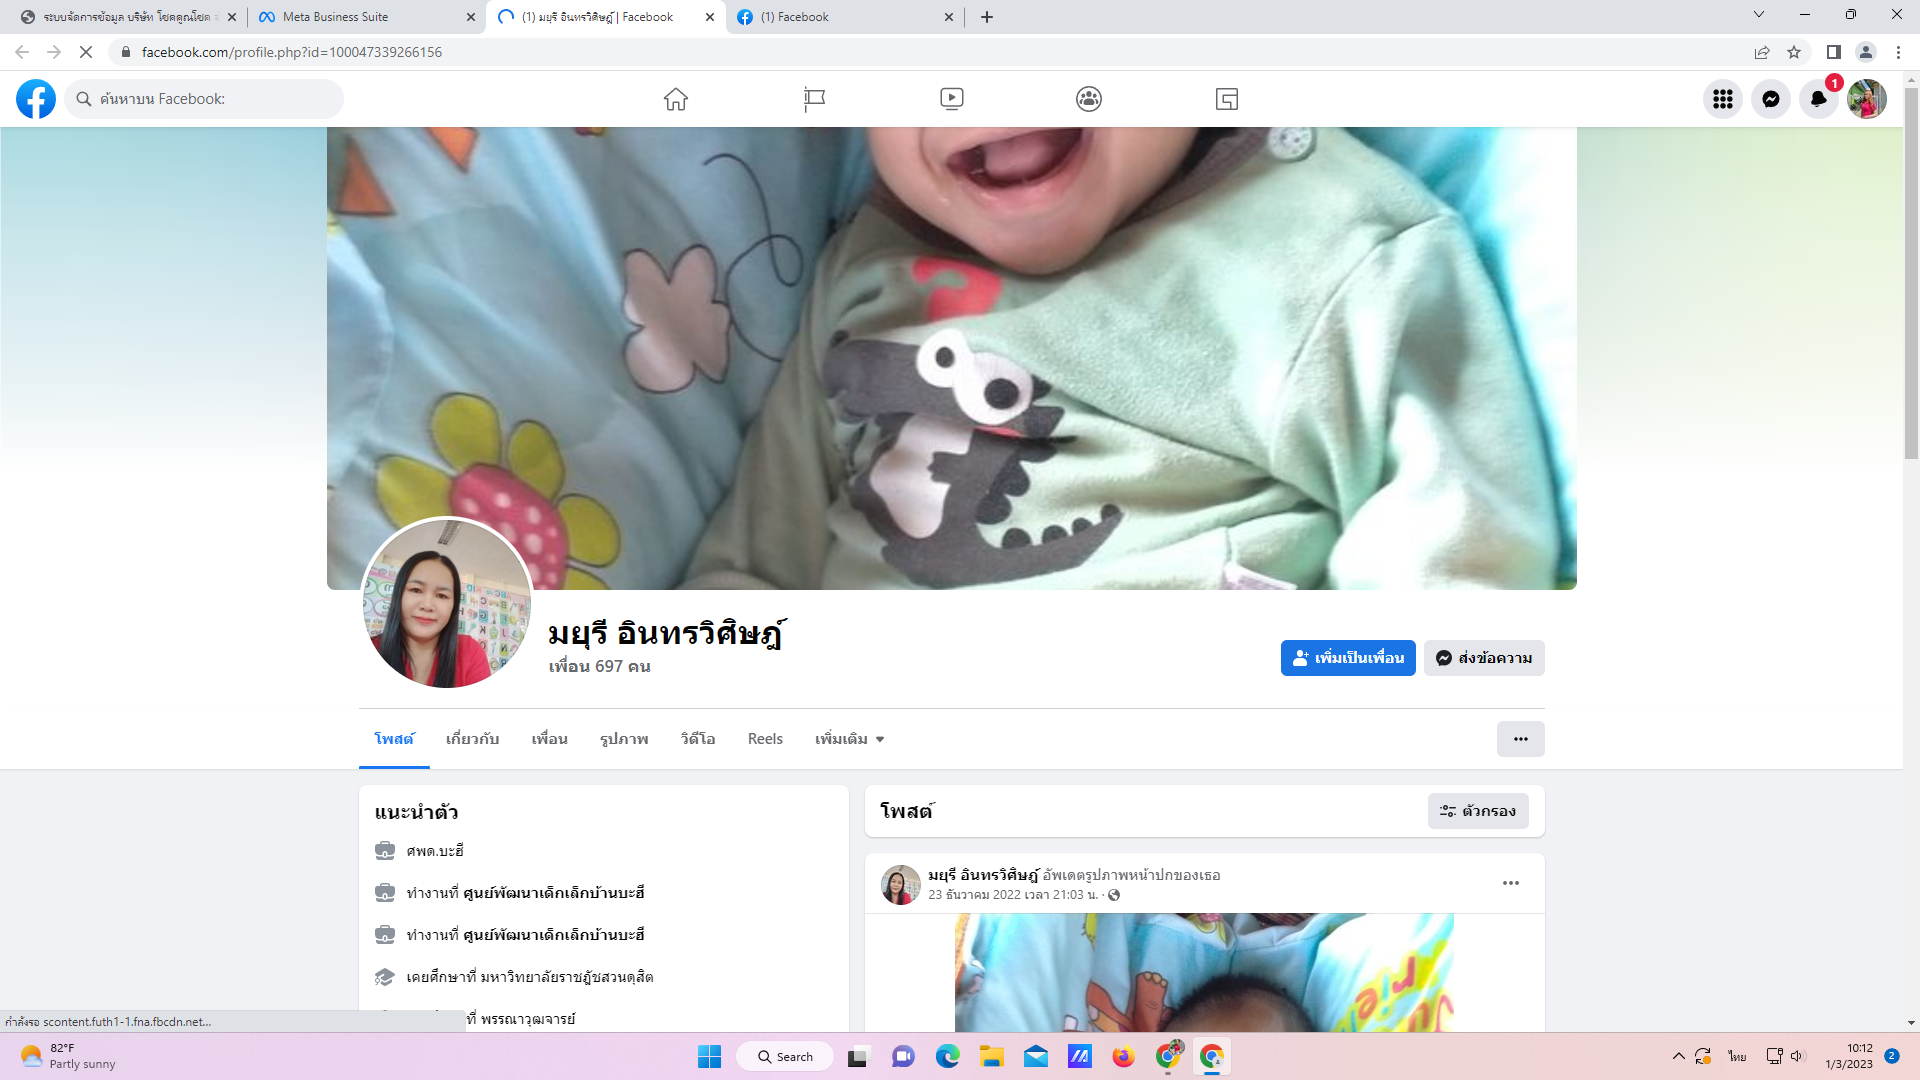The height and width of the screenshot is (1080, 1920).
Task: Open the Gaming icon in navigation
Action: 1227,99
